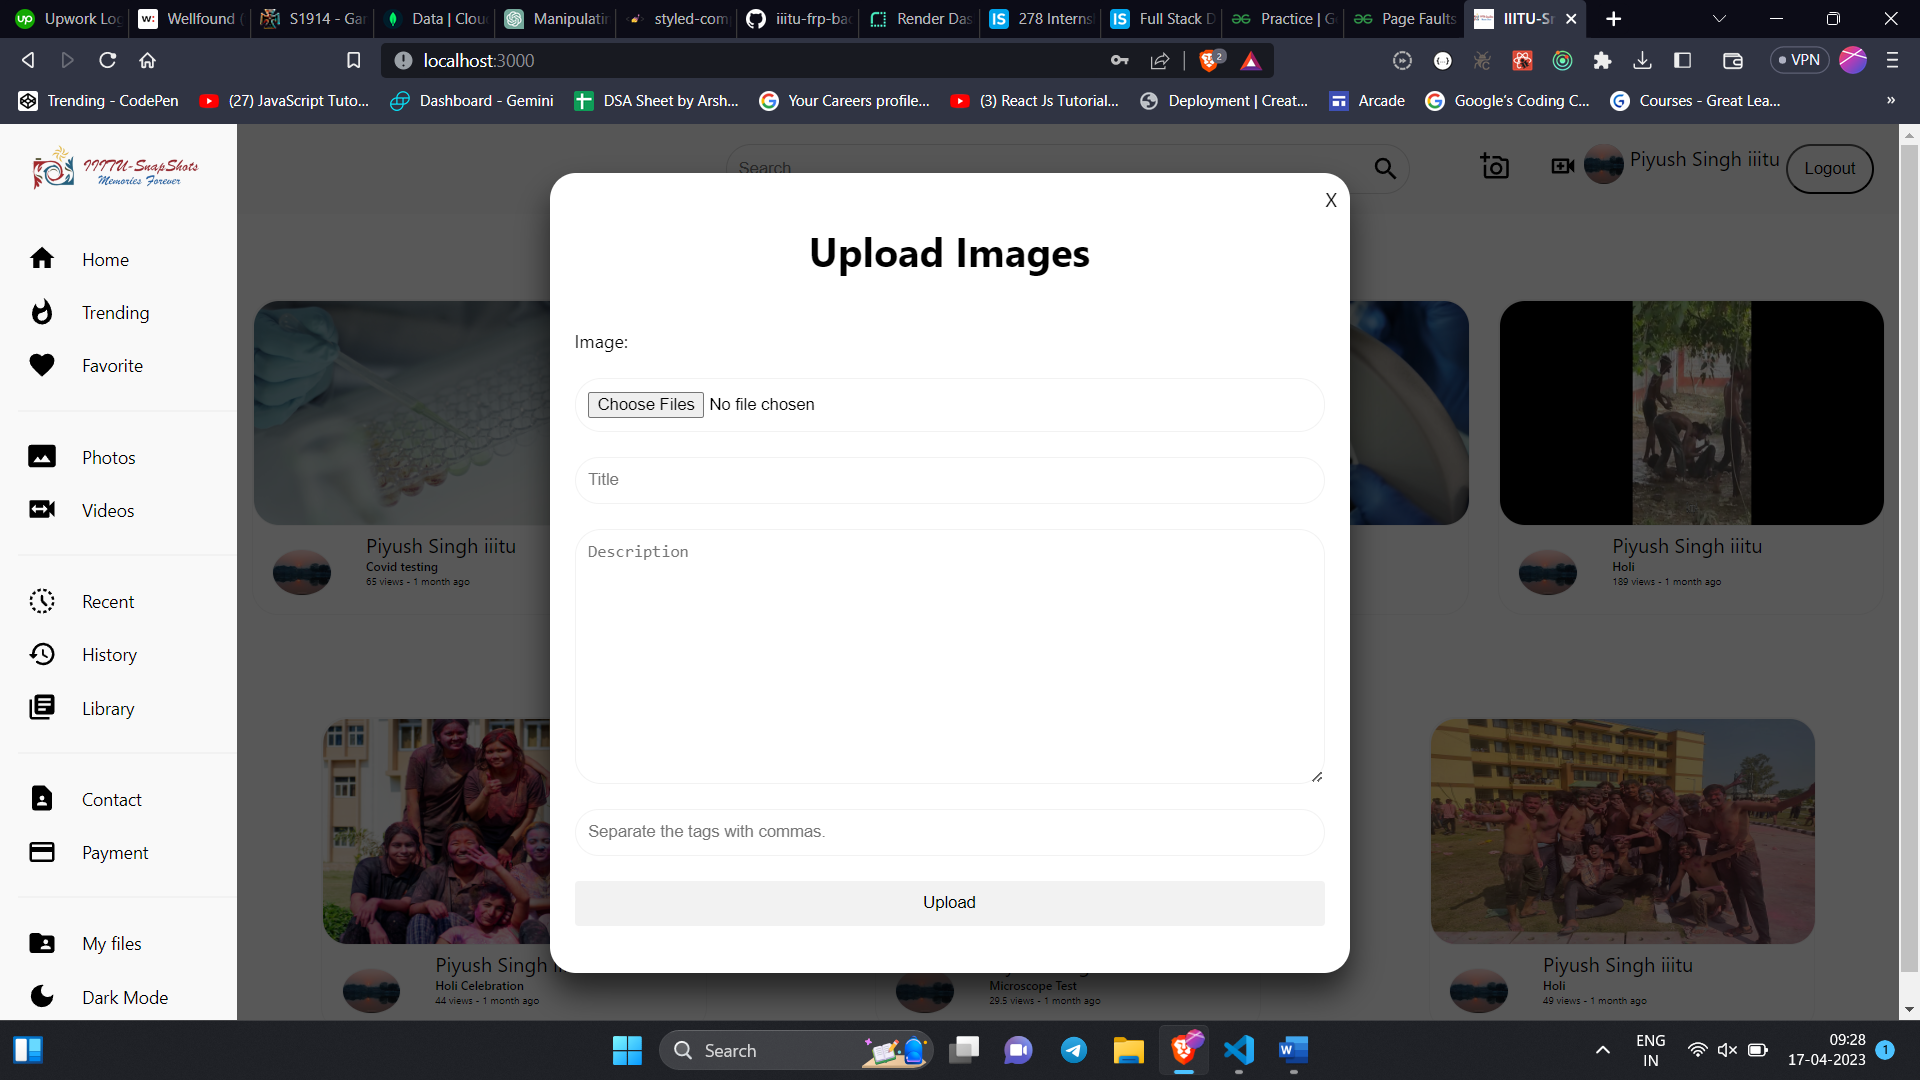Open the Videos sidebar item
1920x1080 pixels.
107,510
